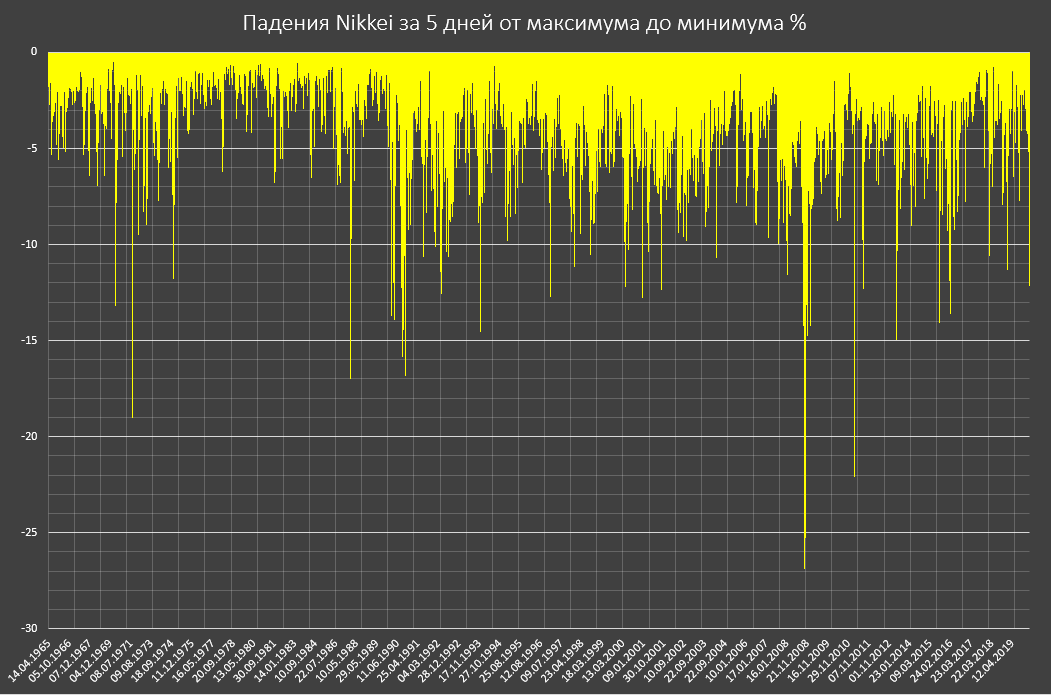Click the x-axis date 10.09.2002
The height and width of the screenshot is (695, 1051).
tap(663, 661)
